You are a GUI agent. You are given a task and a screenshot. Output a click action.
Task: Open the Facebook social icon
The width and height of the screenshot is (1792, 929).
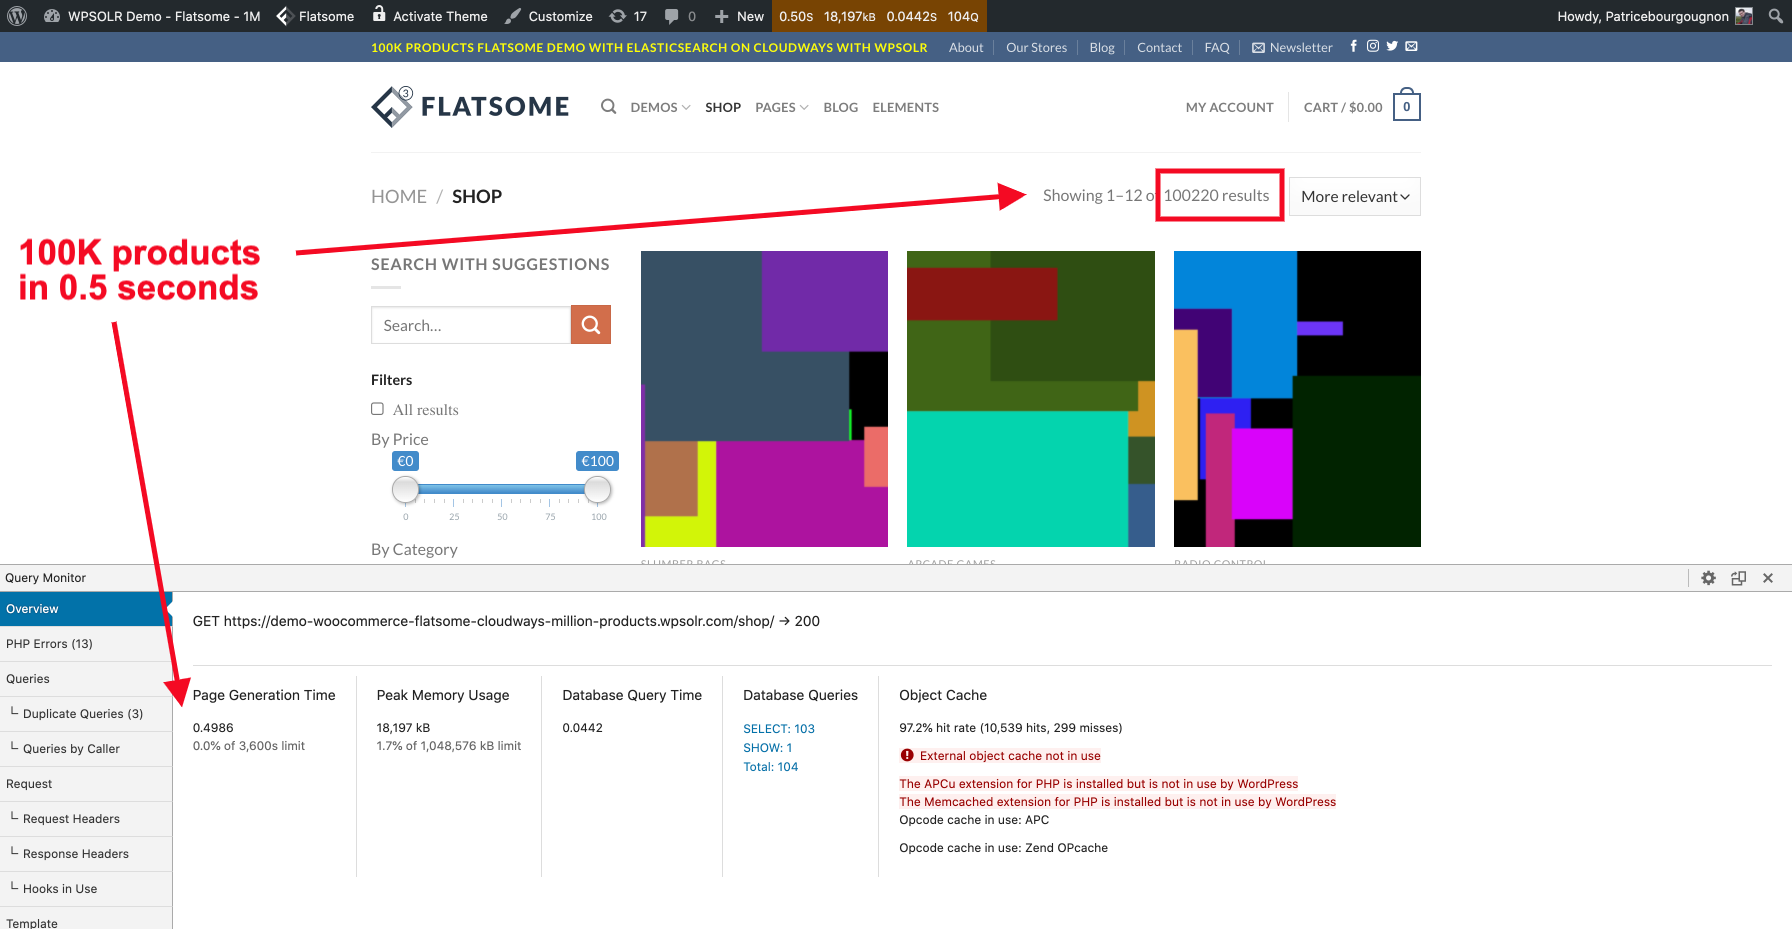(1354, 46)
